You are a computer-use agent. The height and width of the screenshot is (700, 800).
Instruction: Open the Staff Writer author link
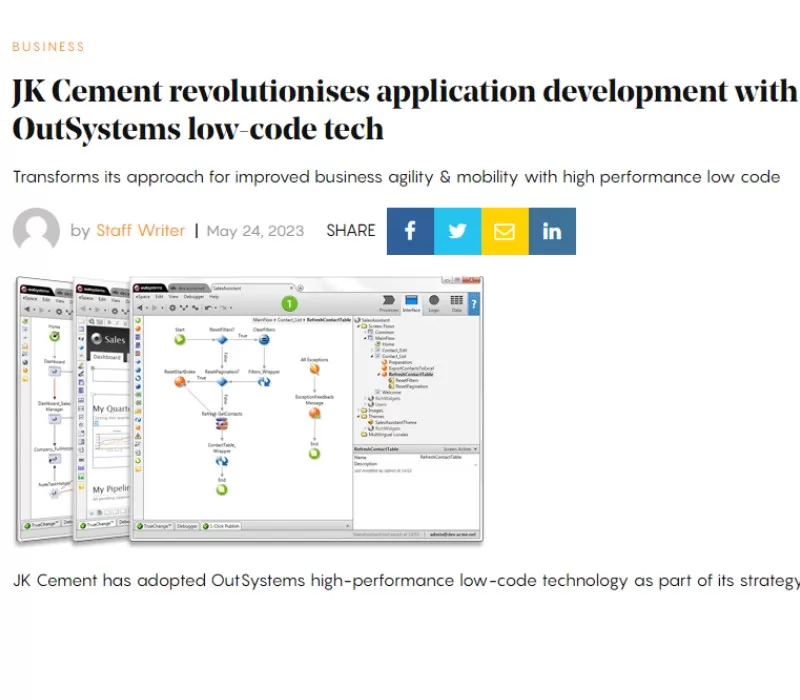tap(140, 231)
